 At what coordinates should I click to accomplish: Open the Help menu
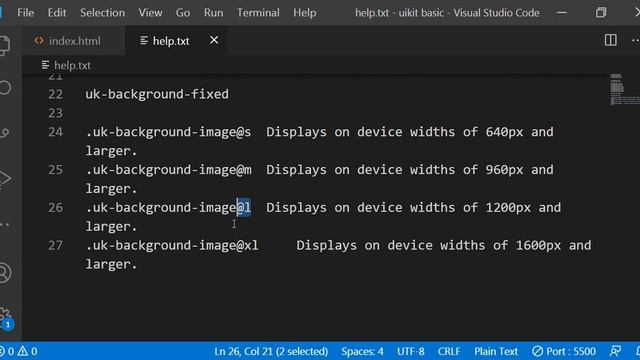(x=304, y=13)
